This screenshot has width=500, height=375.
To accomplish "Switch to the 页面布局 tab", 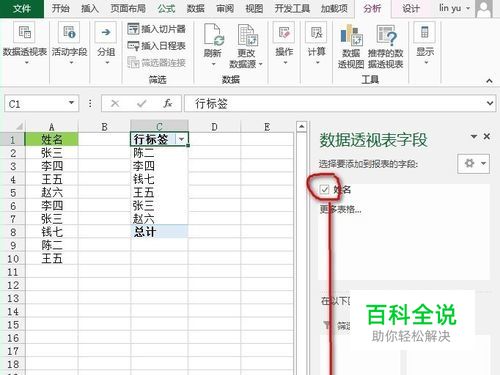I will pyautogui.click(x=128, y=8).
